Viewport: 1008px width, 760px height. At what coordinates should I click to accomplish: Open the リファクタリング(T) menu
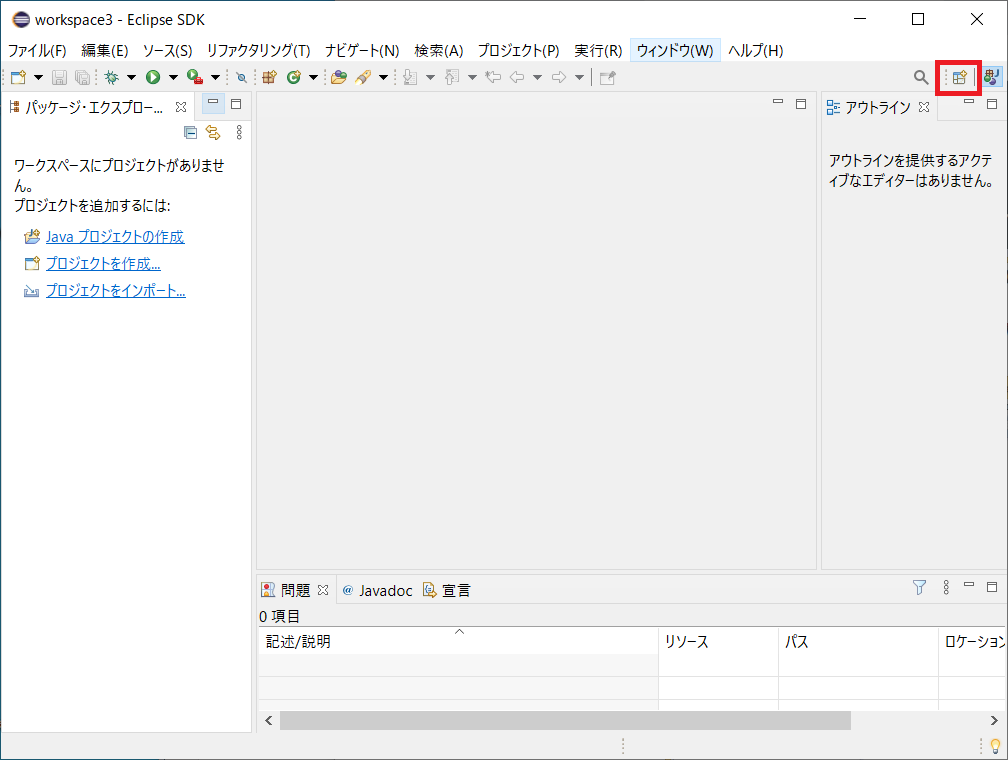258,50
